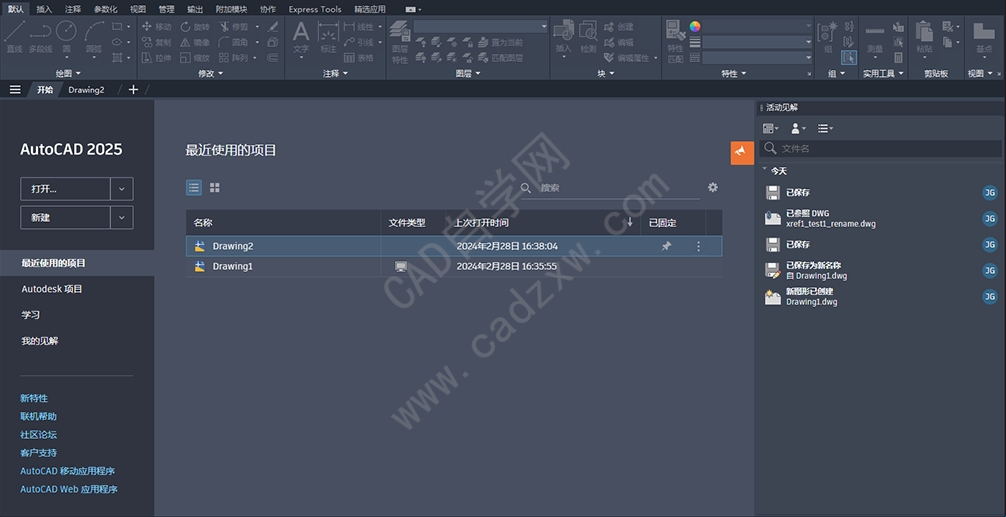
Task: Open the Insert (插入) ribbon tab
Action: (44, 9)
